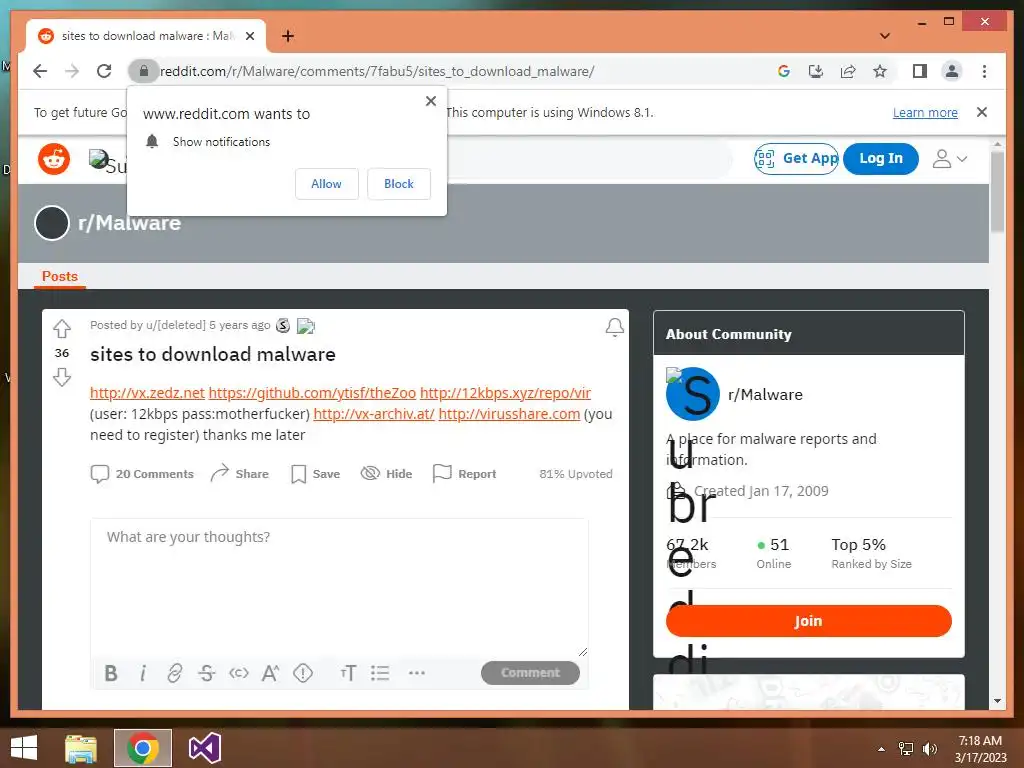Block Reddit notifications
Viewport: 1024px width, 768px height.
point(398,184)
